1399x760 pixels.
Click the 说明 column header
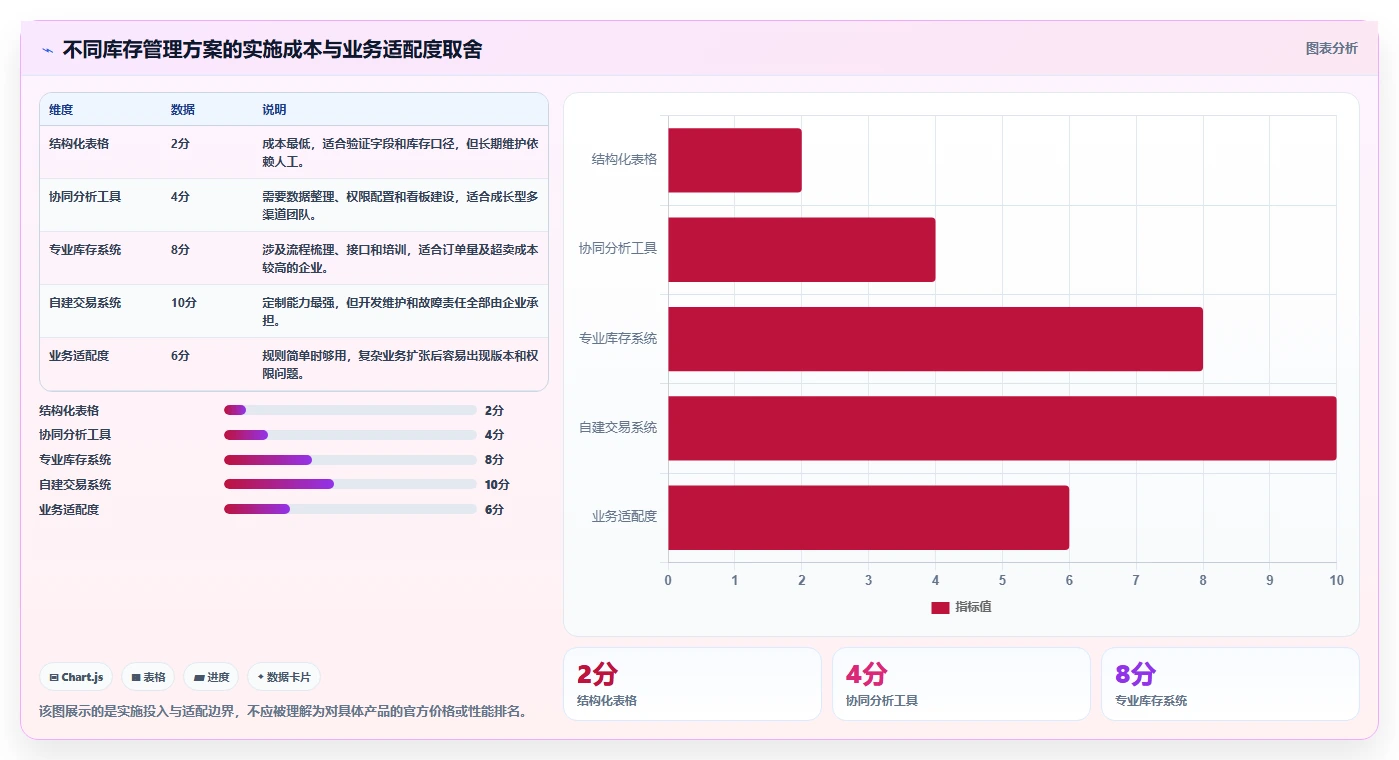point(274,110)
